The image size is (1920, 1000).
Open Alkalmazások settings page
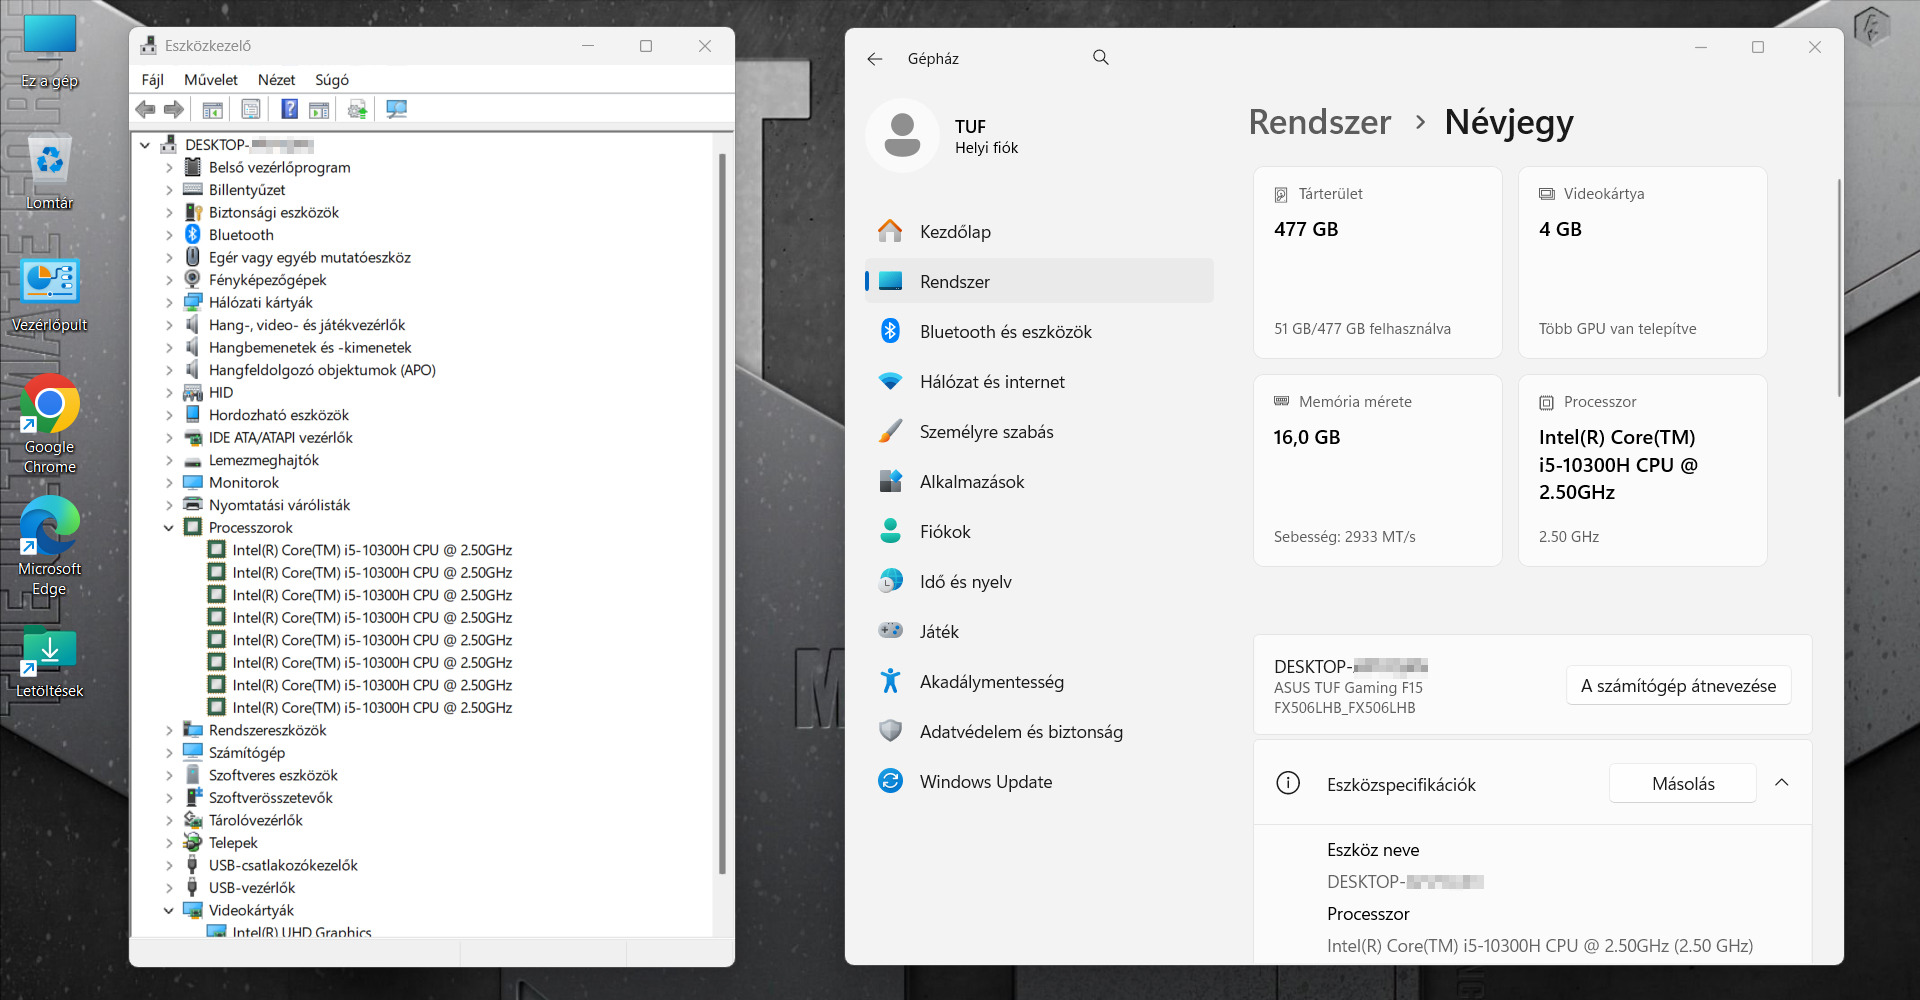pos(1039,481)
